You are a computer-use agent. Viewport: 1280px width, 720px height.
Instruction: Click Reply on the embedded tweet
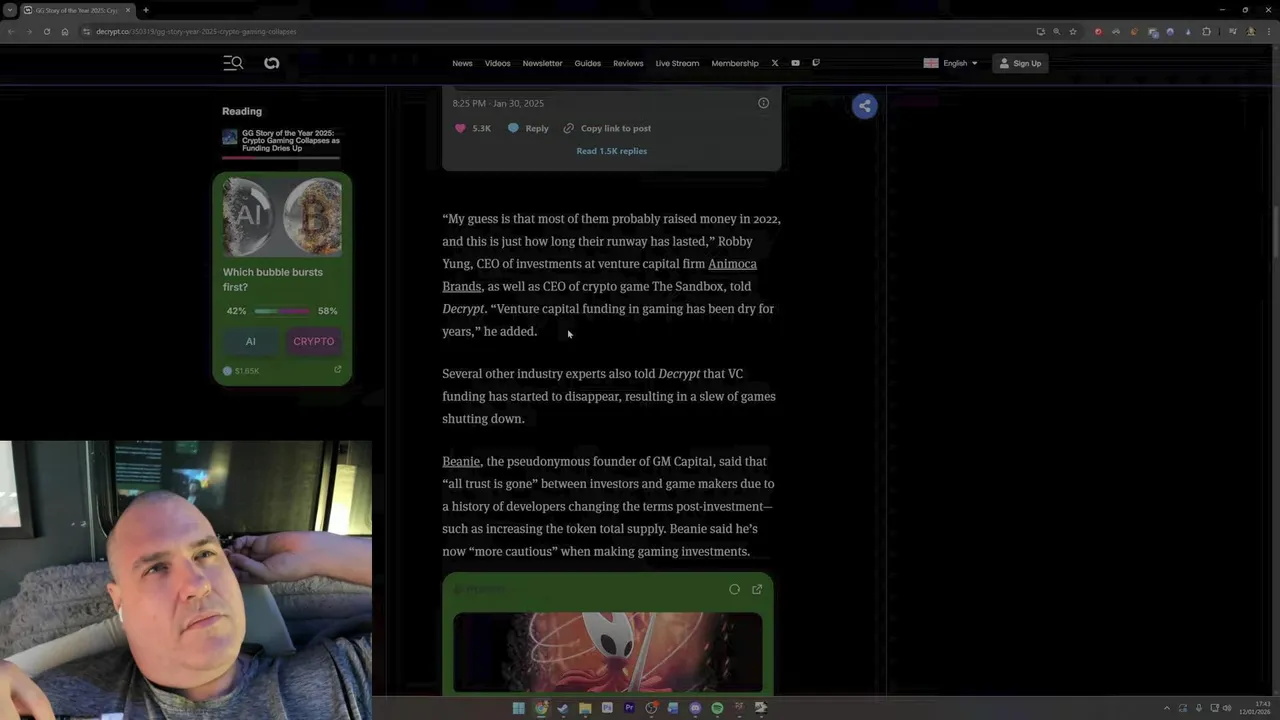pyautogui.click(x=528, y=128)
